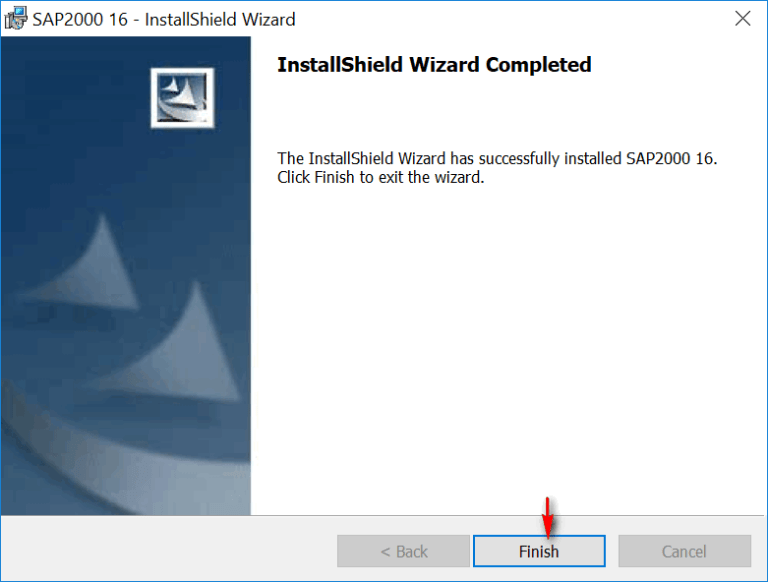
Task: Click the 'SAP2000 16' text in the message
Action: tap(670, 158)
